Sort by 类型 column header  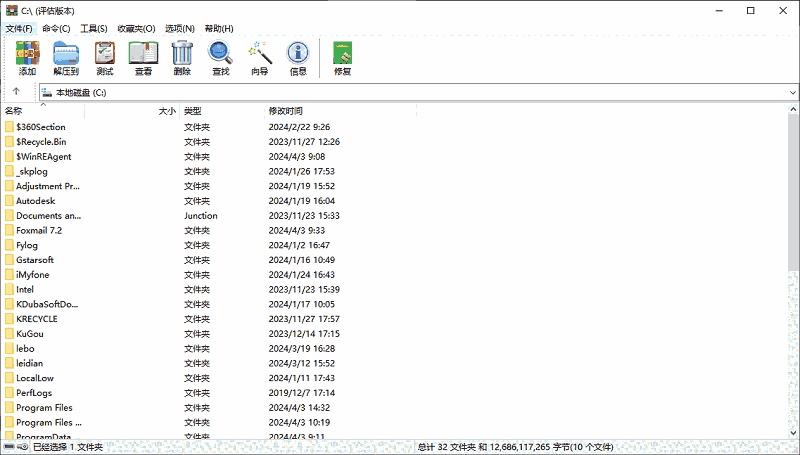tap(222, 111)
